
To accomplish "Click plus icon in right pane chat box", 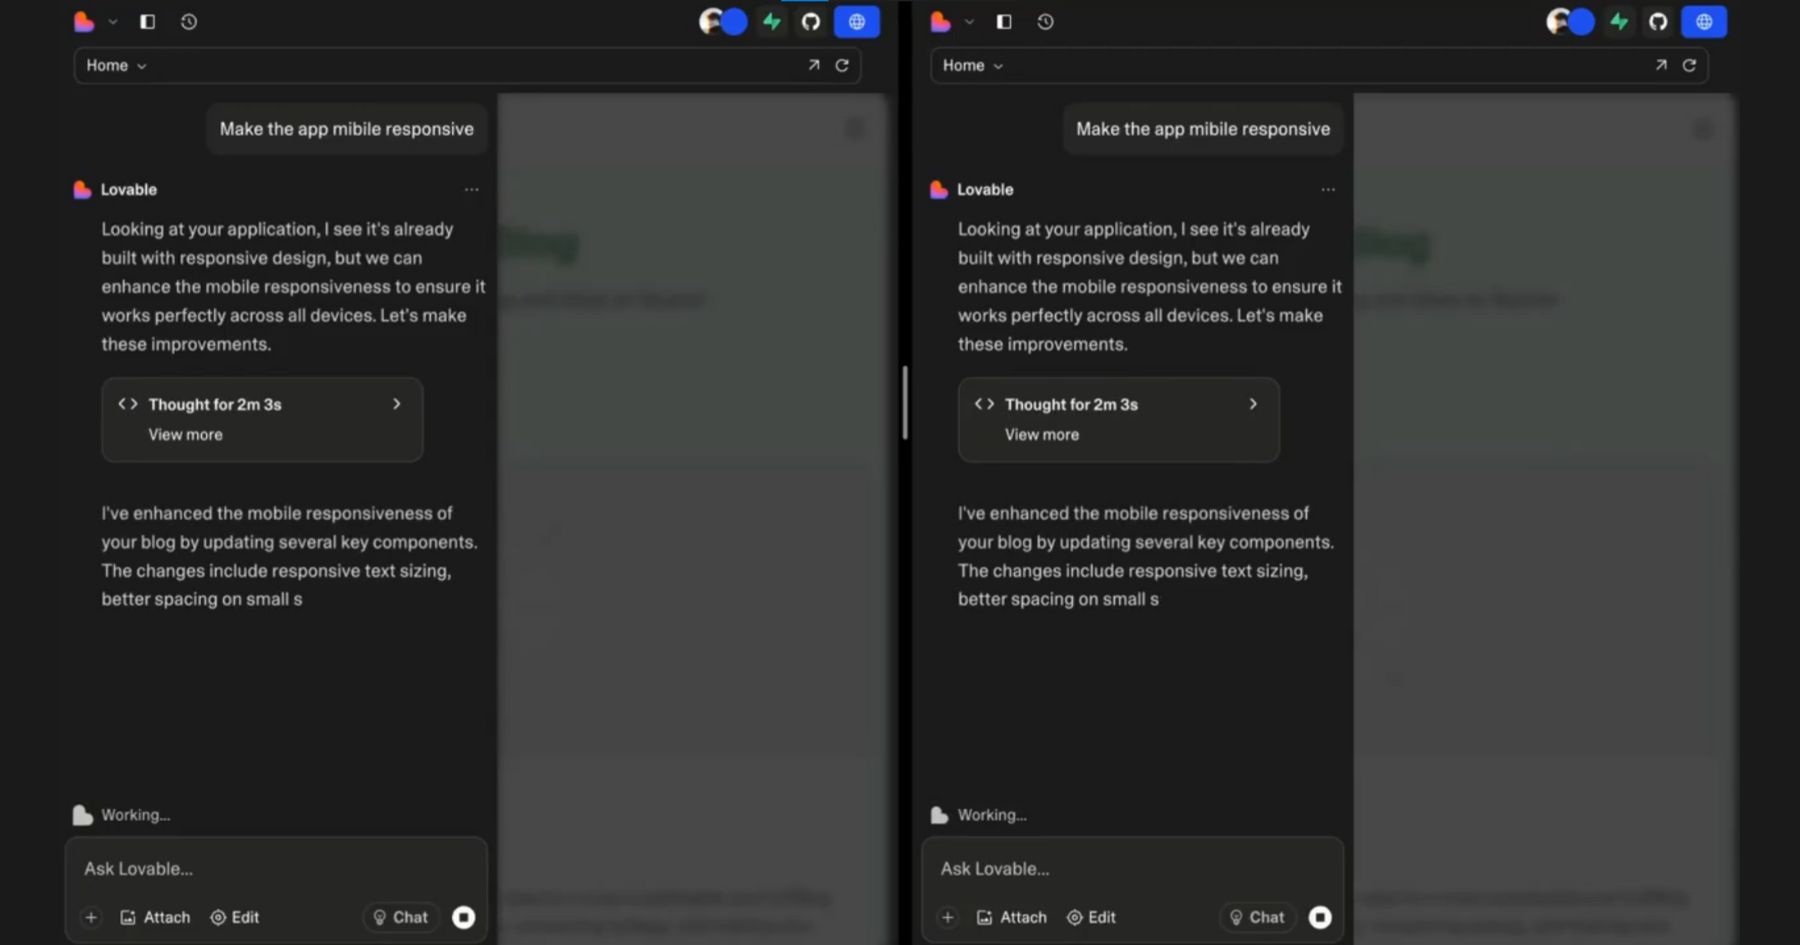I will [947, 917].
